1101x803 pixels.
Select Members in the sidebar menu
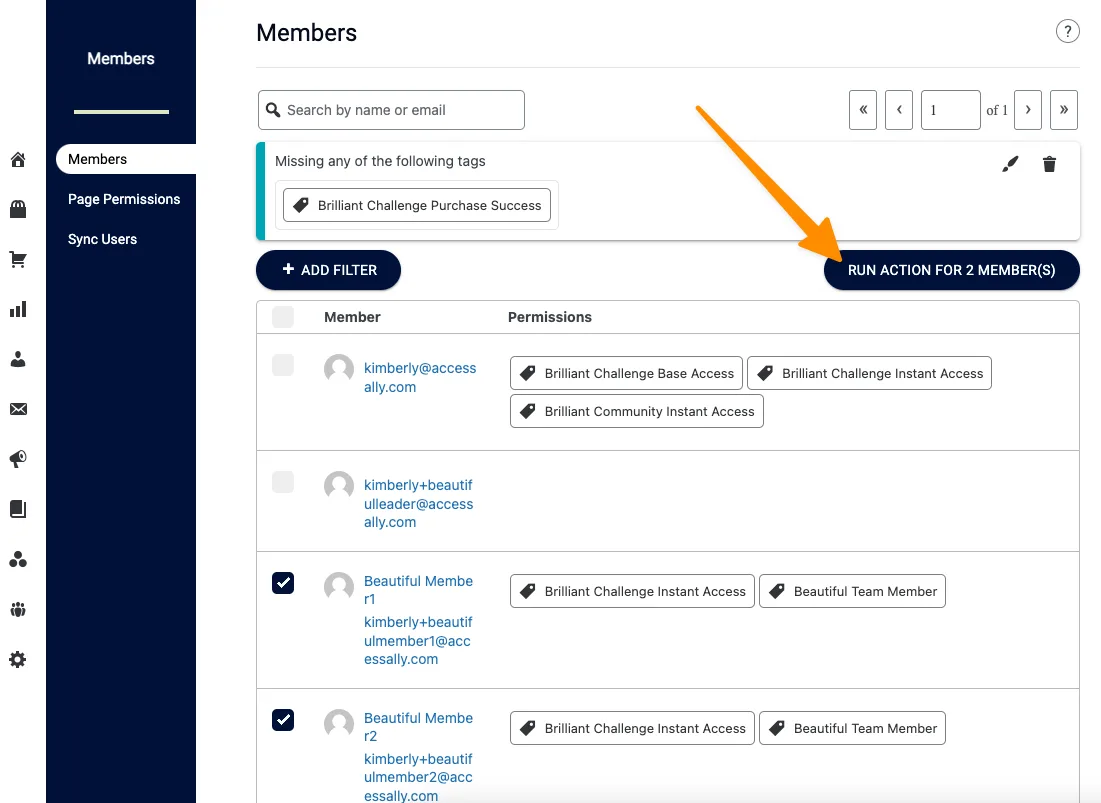point(126,159)
